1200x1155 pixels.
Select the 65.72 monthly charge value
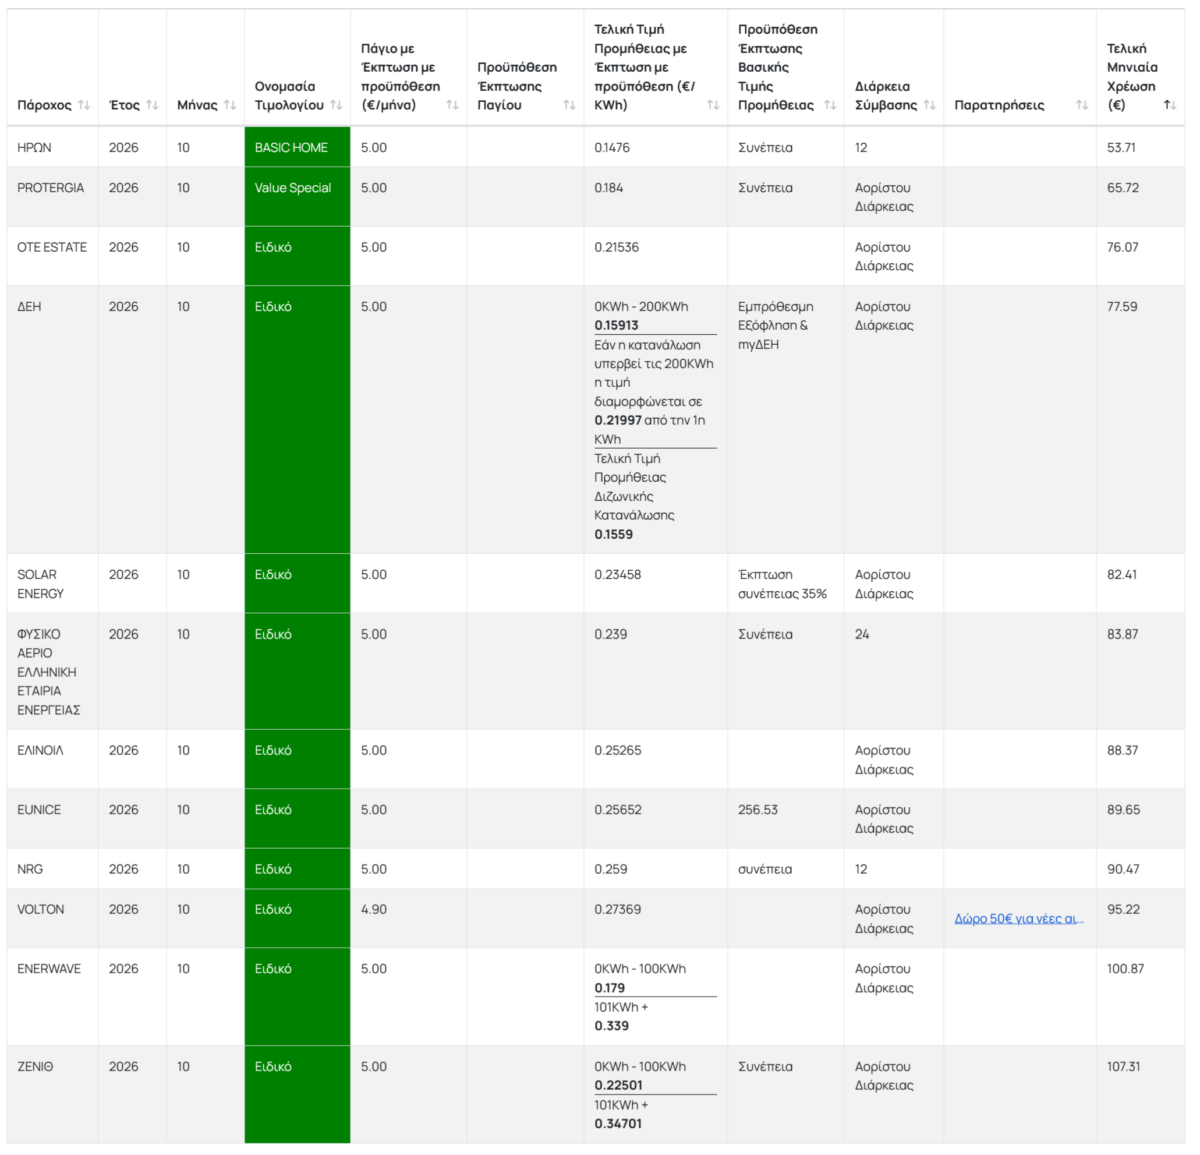click(x=1123, y=187)
